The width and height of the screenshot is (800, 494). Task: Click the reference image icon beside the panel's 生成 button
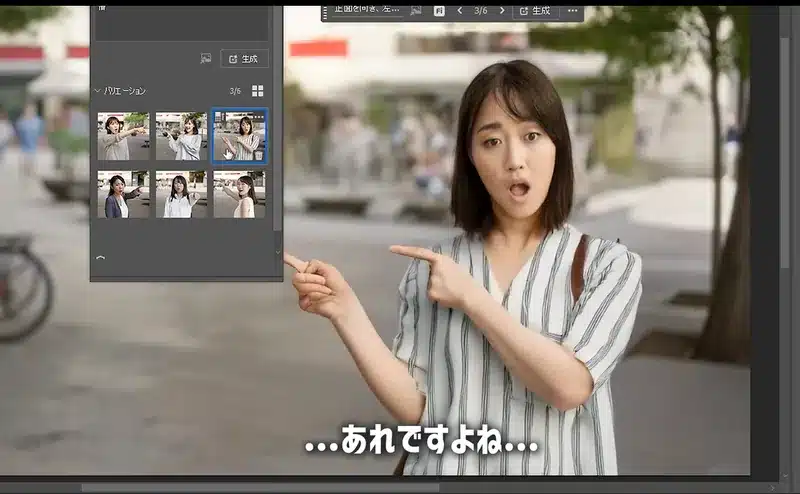coord(206,59)
